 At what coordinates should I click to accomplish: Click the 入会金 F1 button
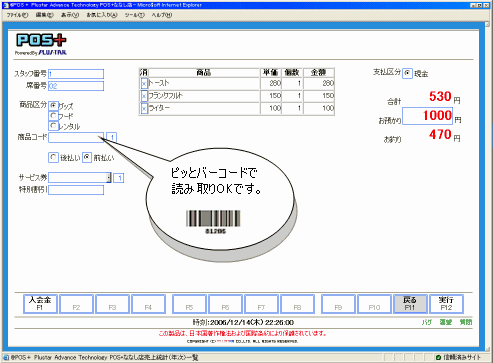(40, 304)
